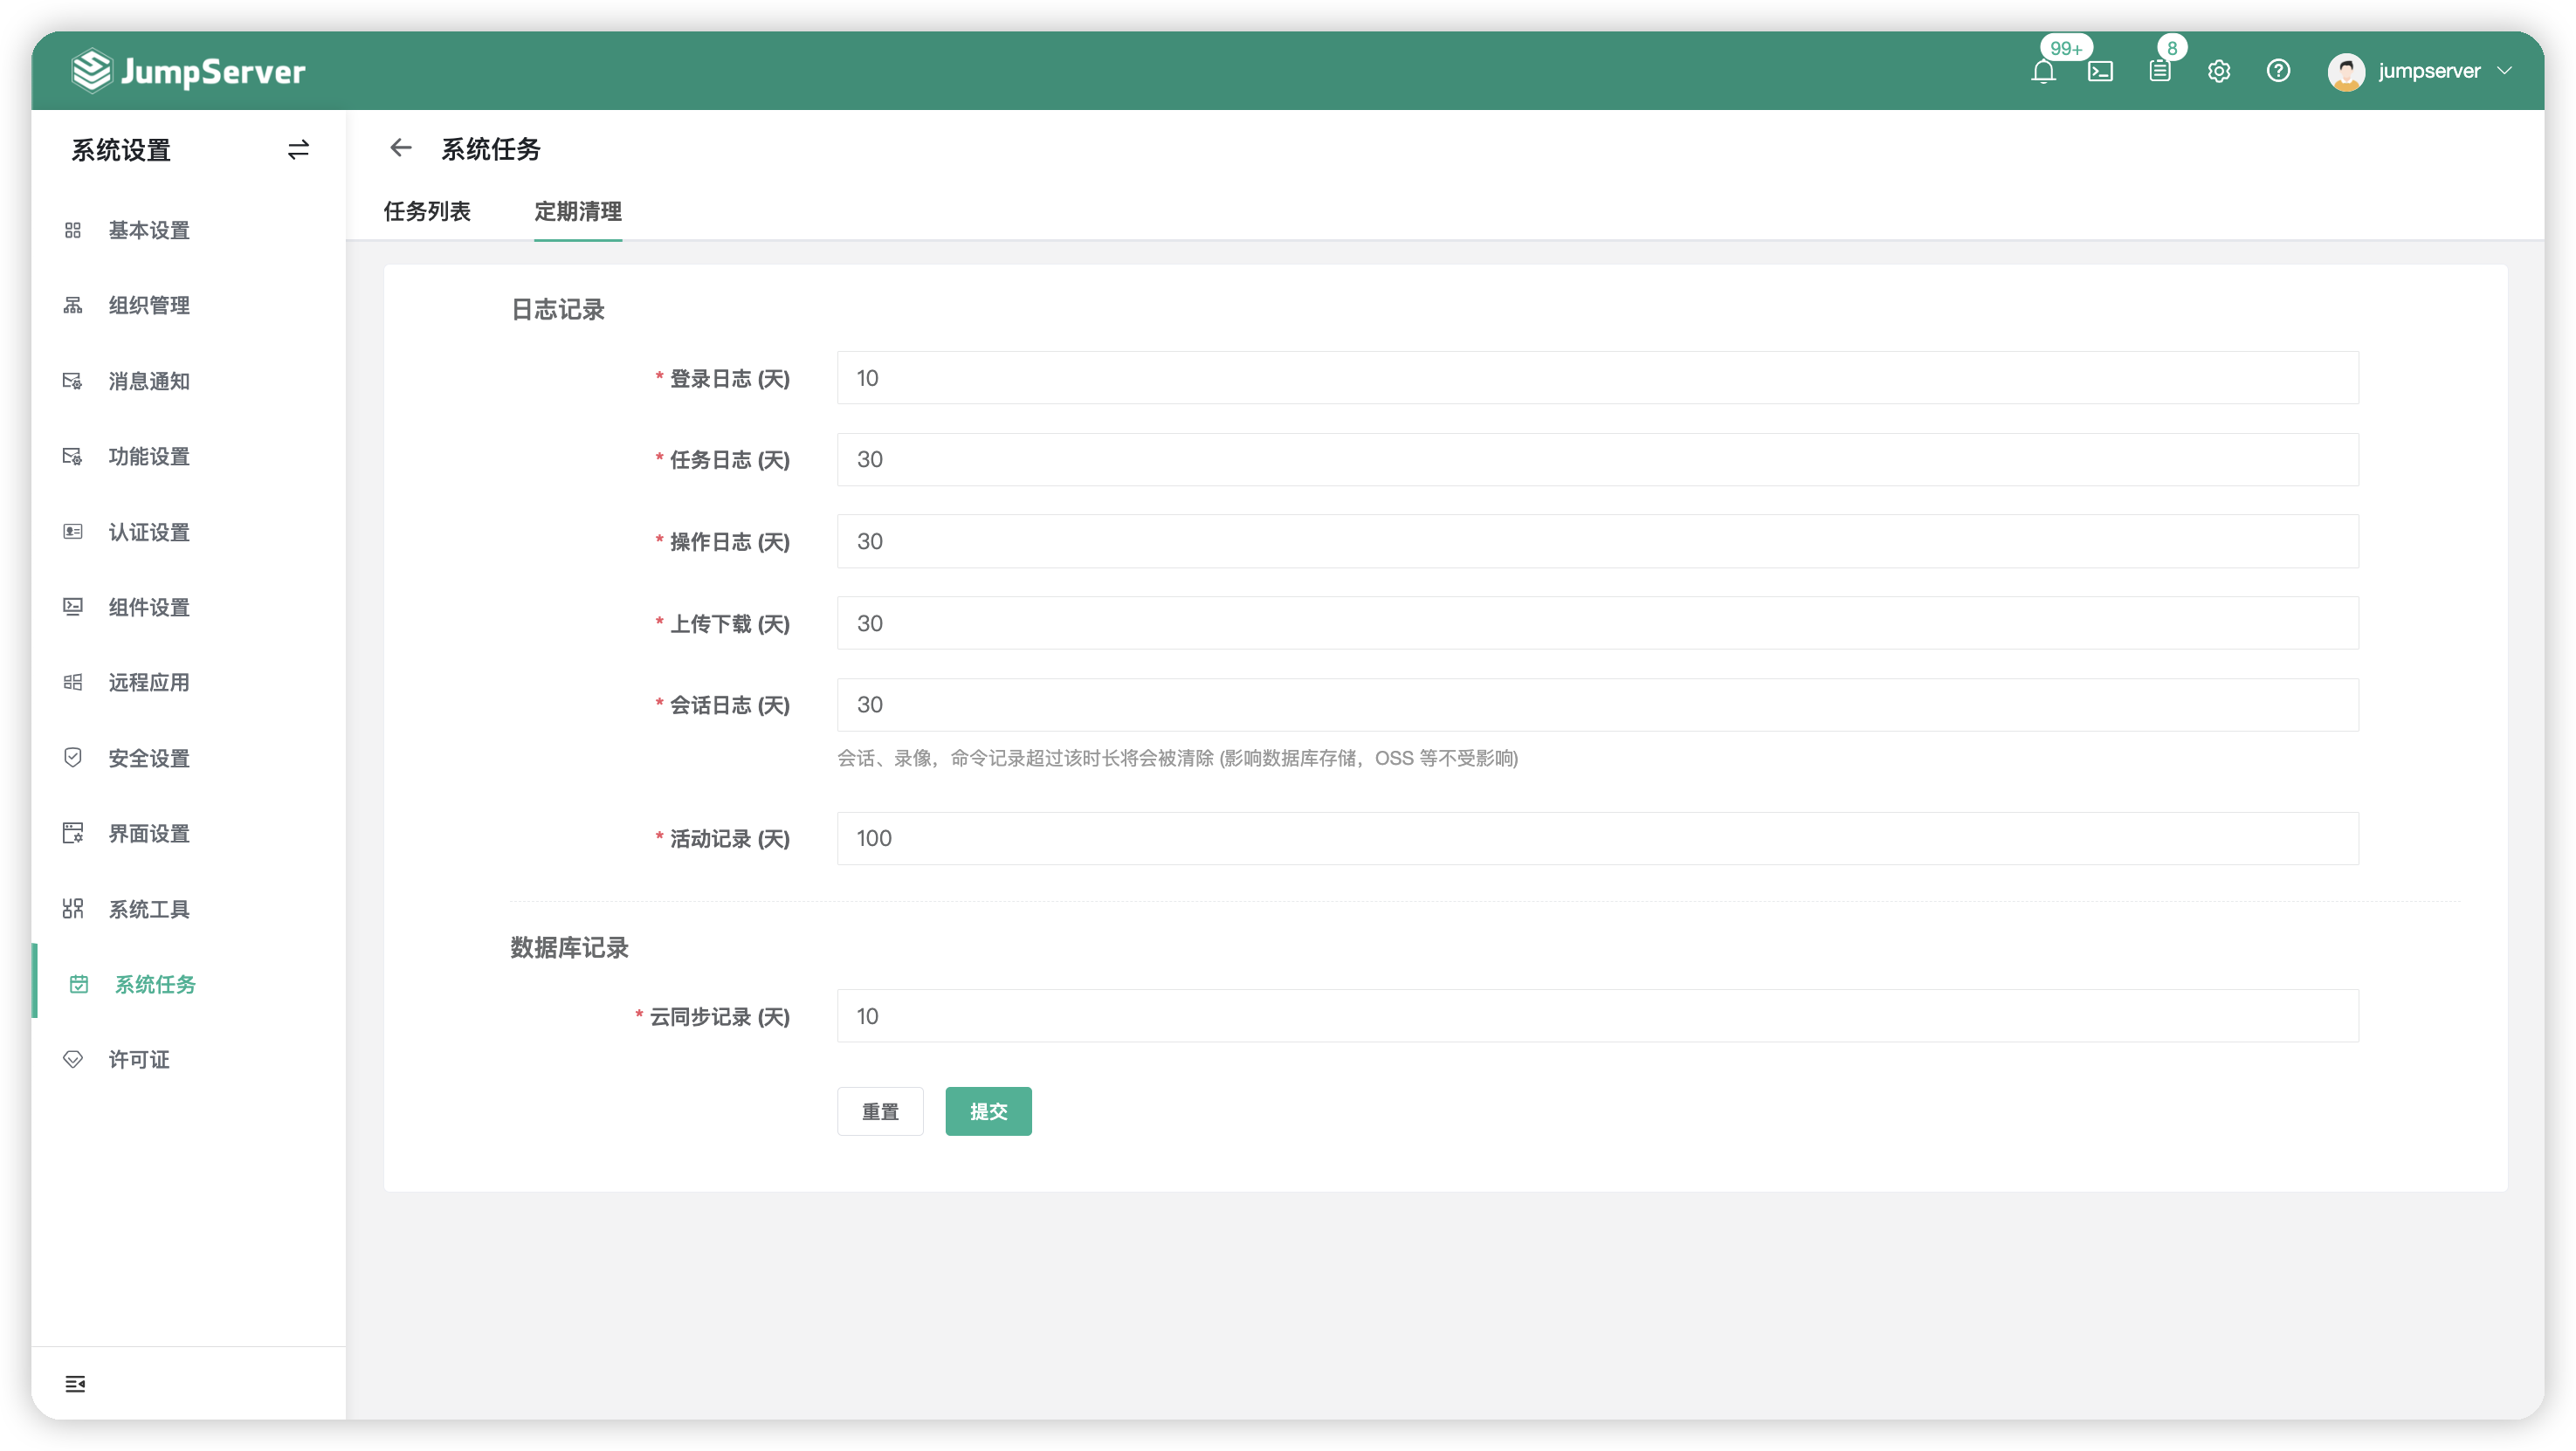This screenshot has height=1451, width=2576.
Task: Open the help question mark icon
Action: click(2278, 71)
